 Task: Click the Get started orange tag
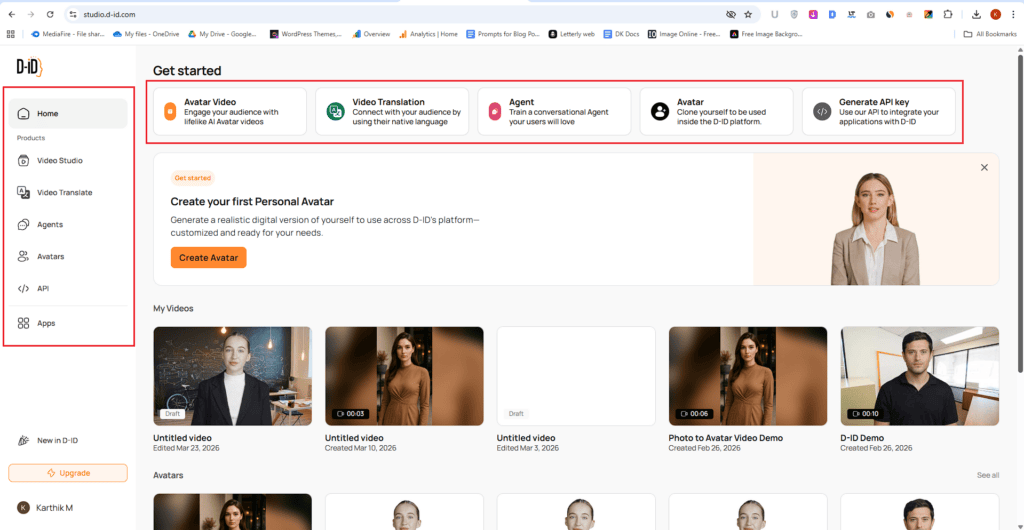click(x=193, y=178)
